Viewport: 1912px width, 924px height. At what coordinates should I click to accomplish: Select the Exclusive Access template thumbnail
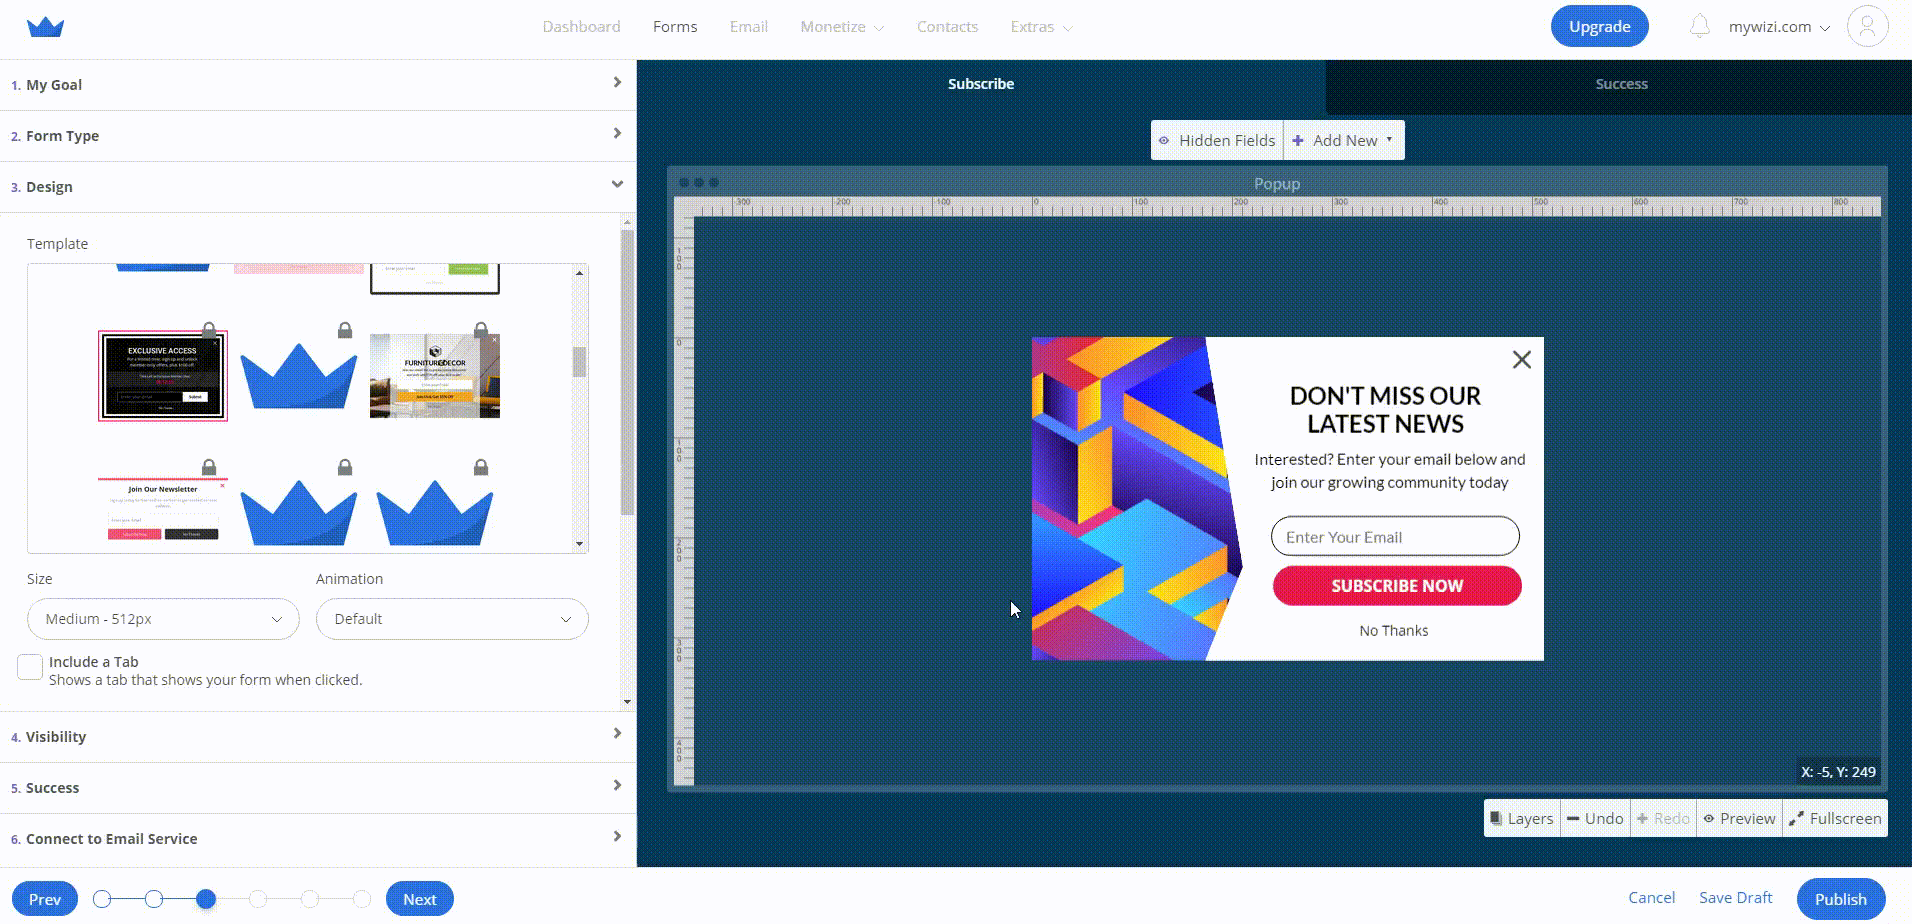(x=163, y=376)
